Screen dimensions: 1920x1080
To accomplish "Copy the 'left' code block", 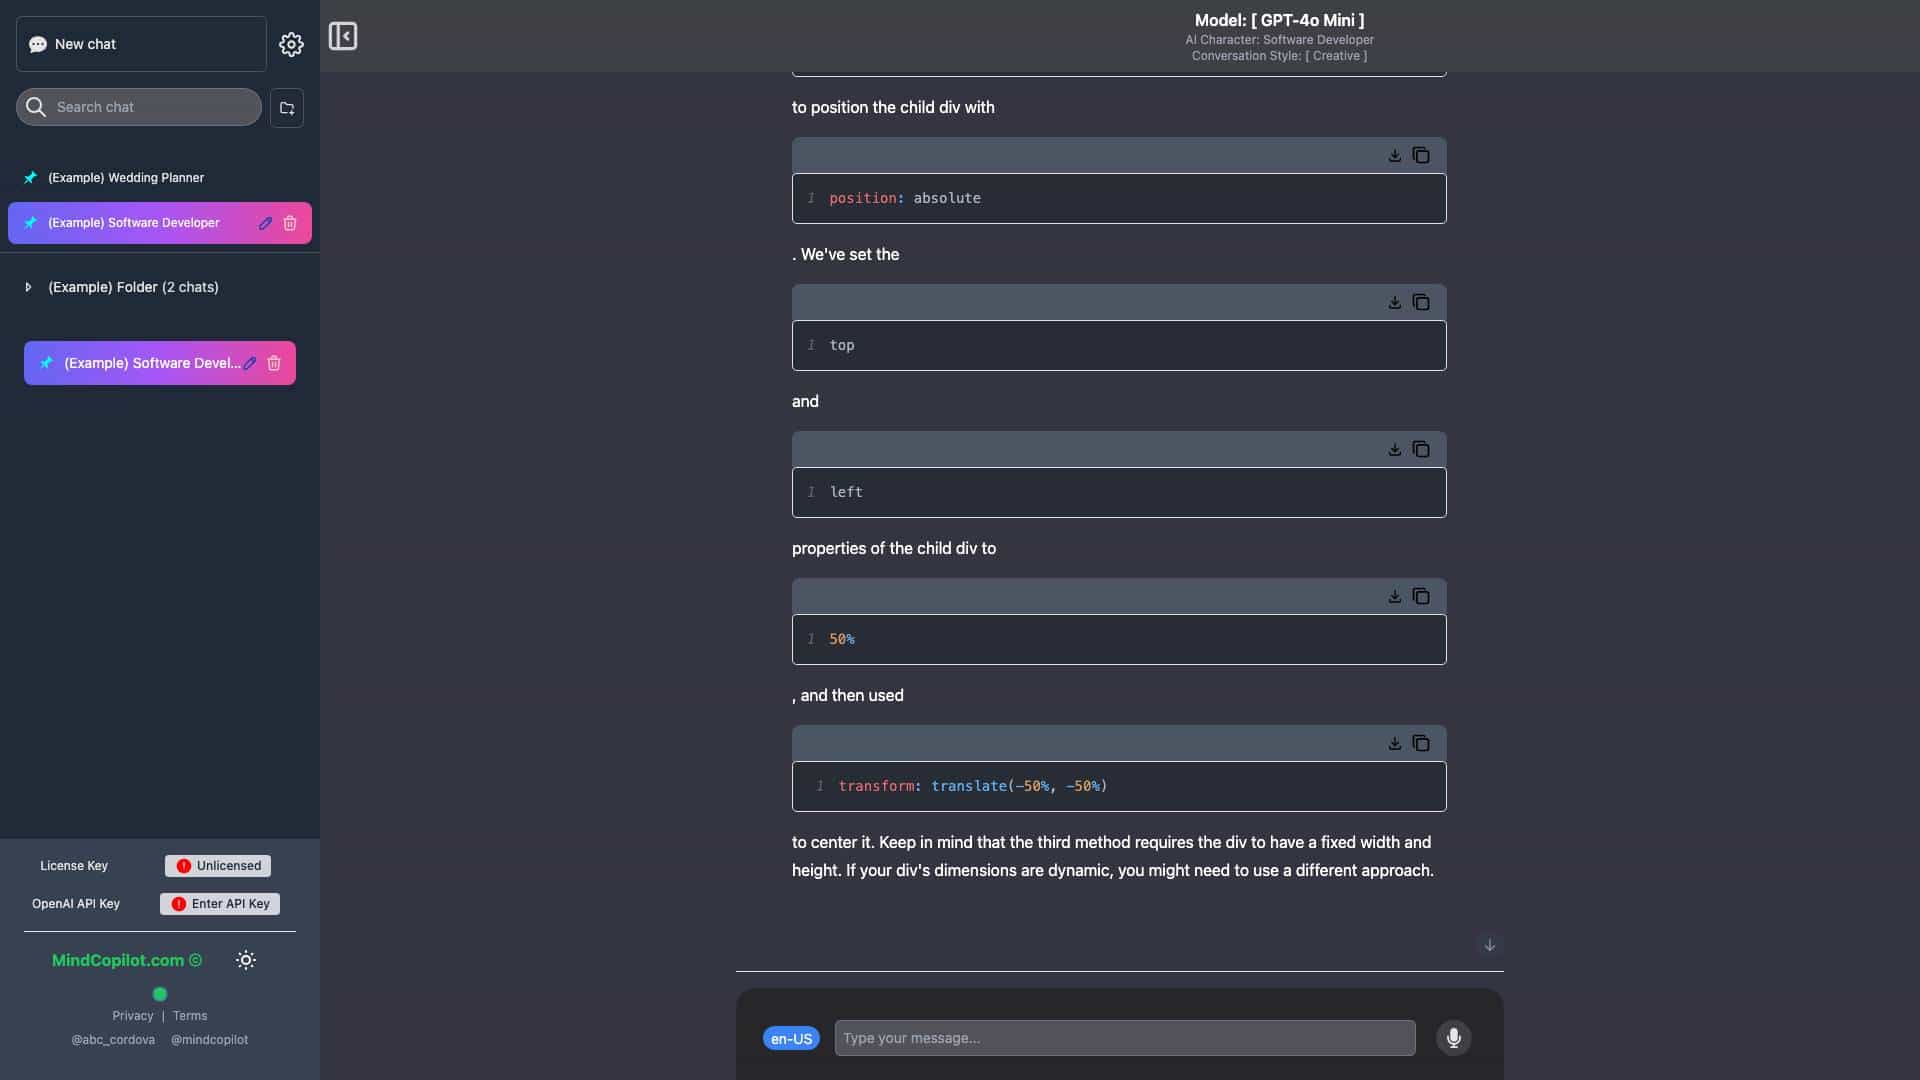I will click(1421, 449).
